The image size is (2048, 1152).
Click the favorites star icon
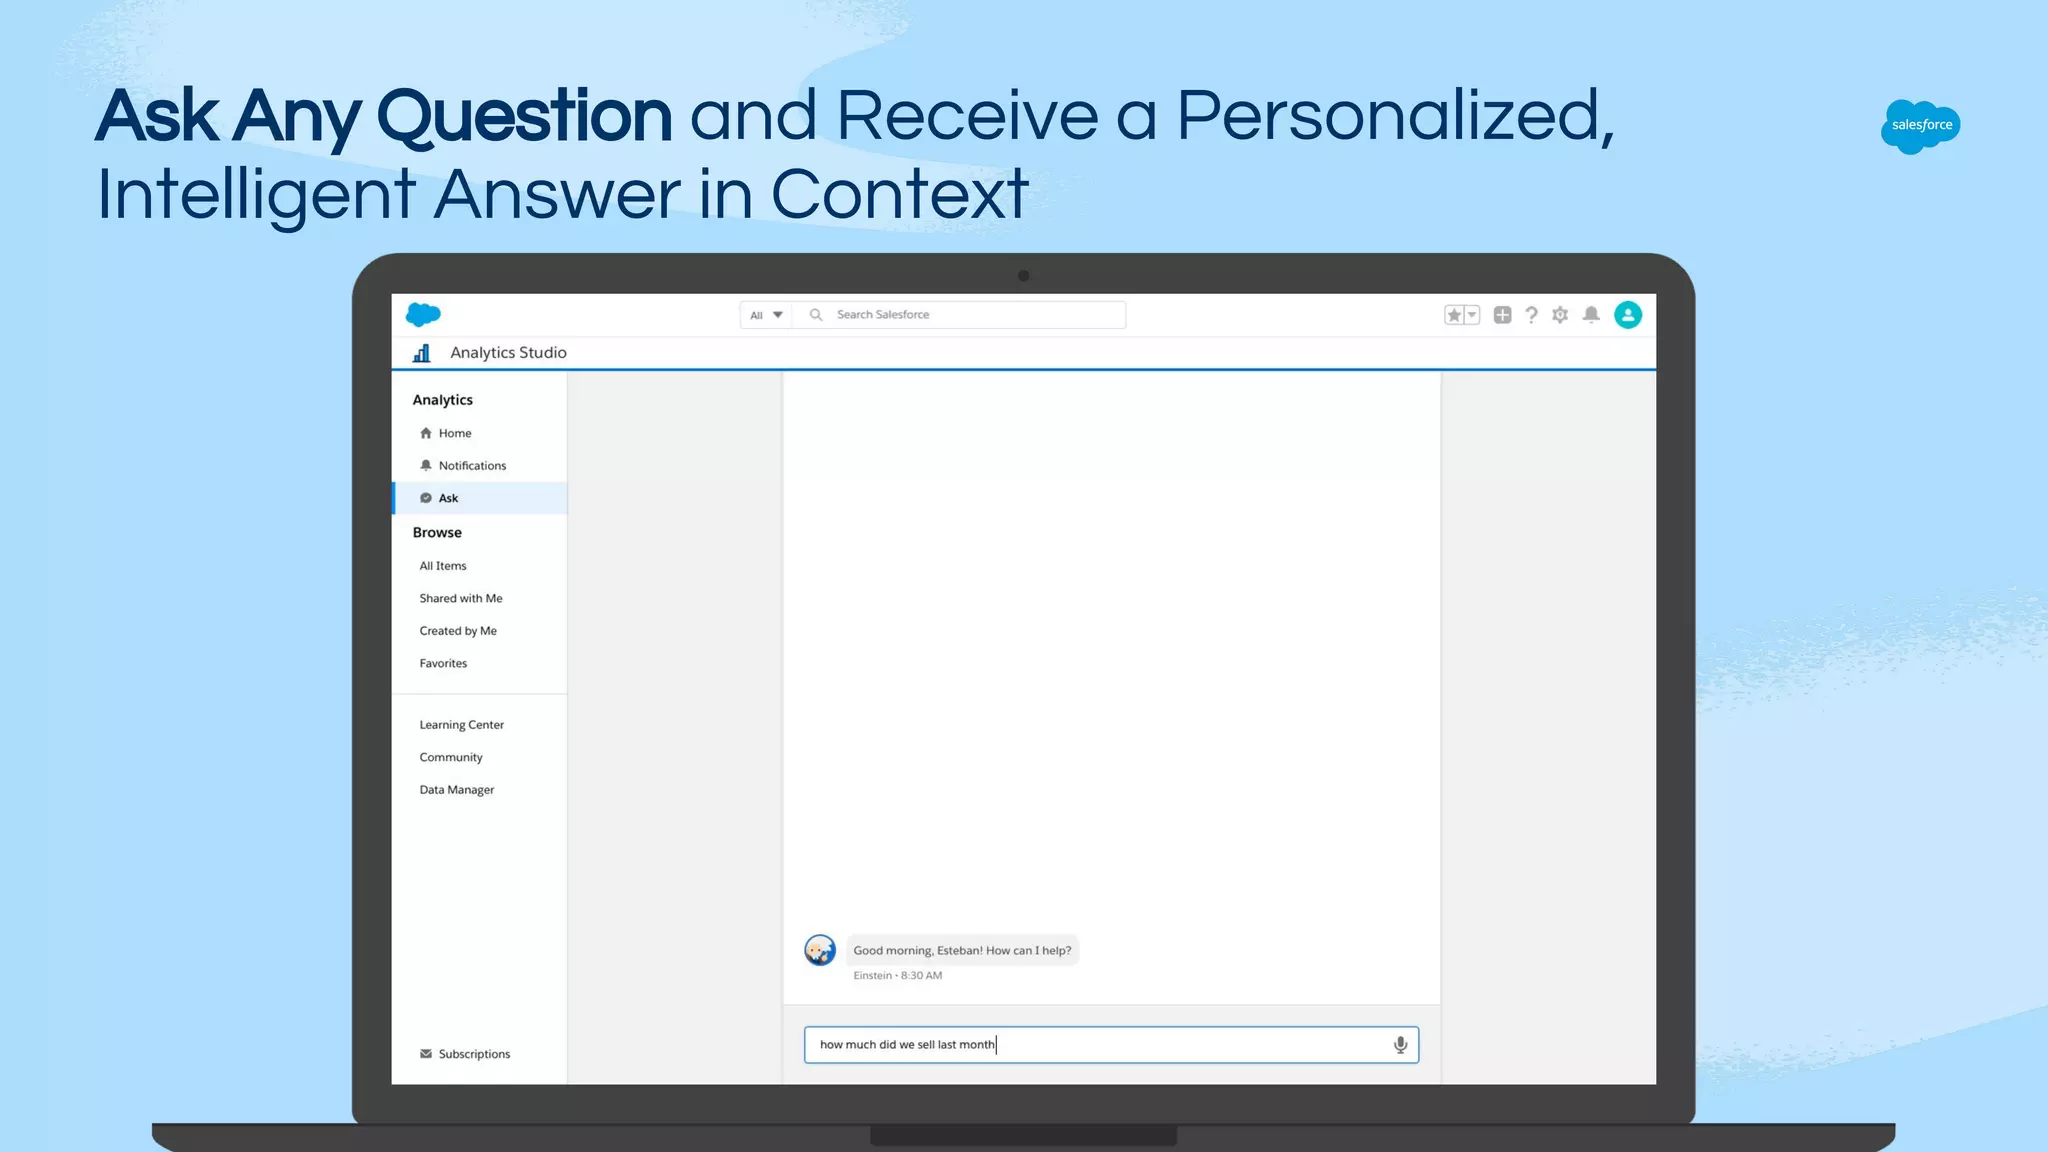click(x=1454, y=315)
